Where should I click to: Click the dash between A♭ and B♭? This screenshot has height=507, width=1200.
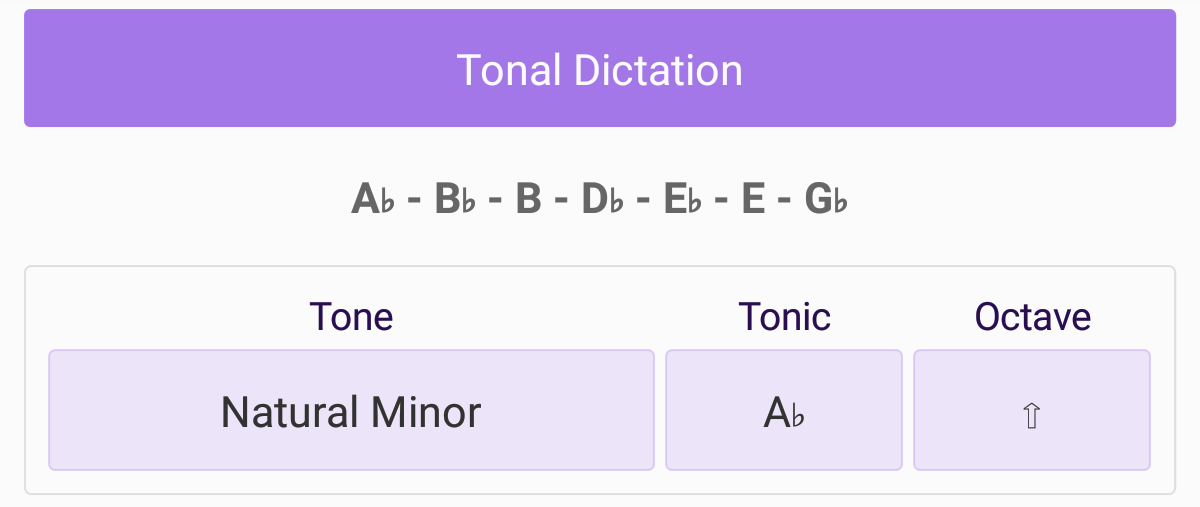(x=416, y=201)
